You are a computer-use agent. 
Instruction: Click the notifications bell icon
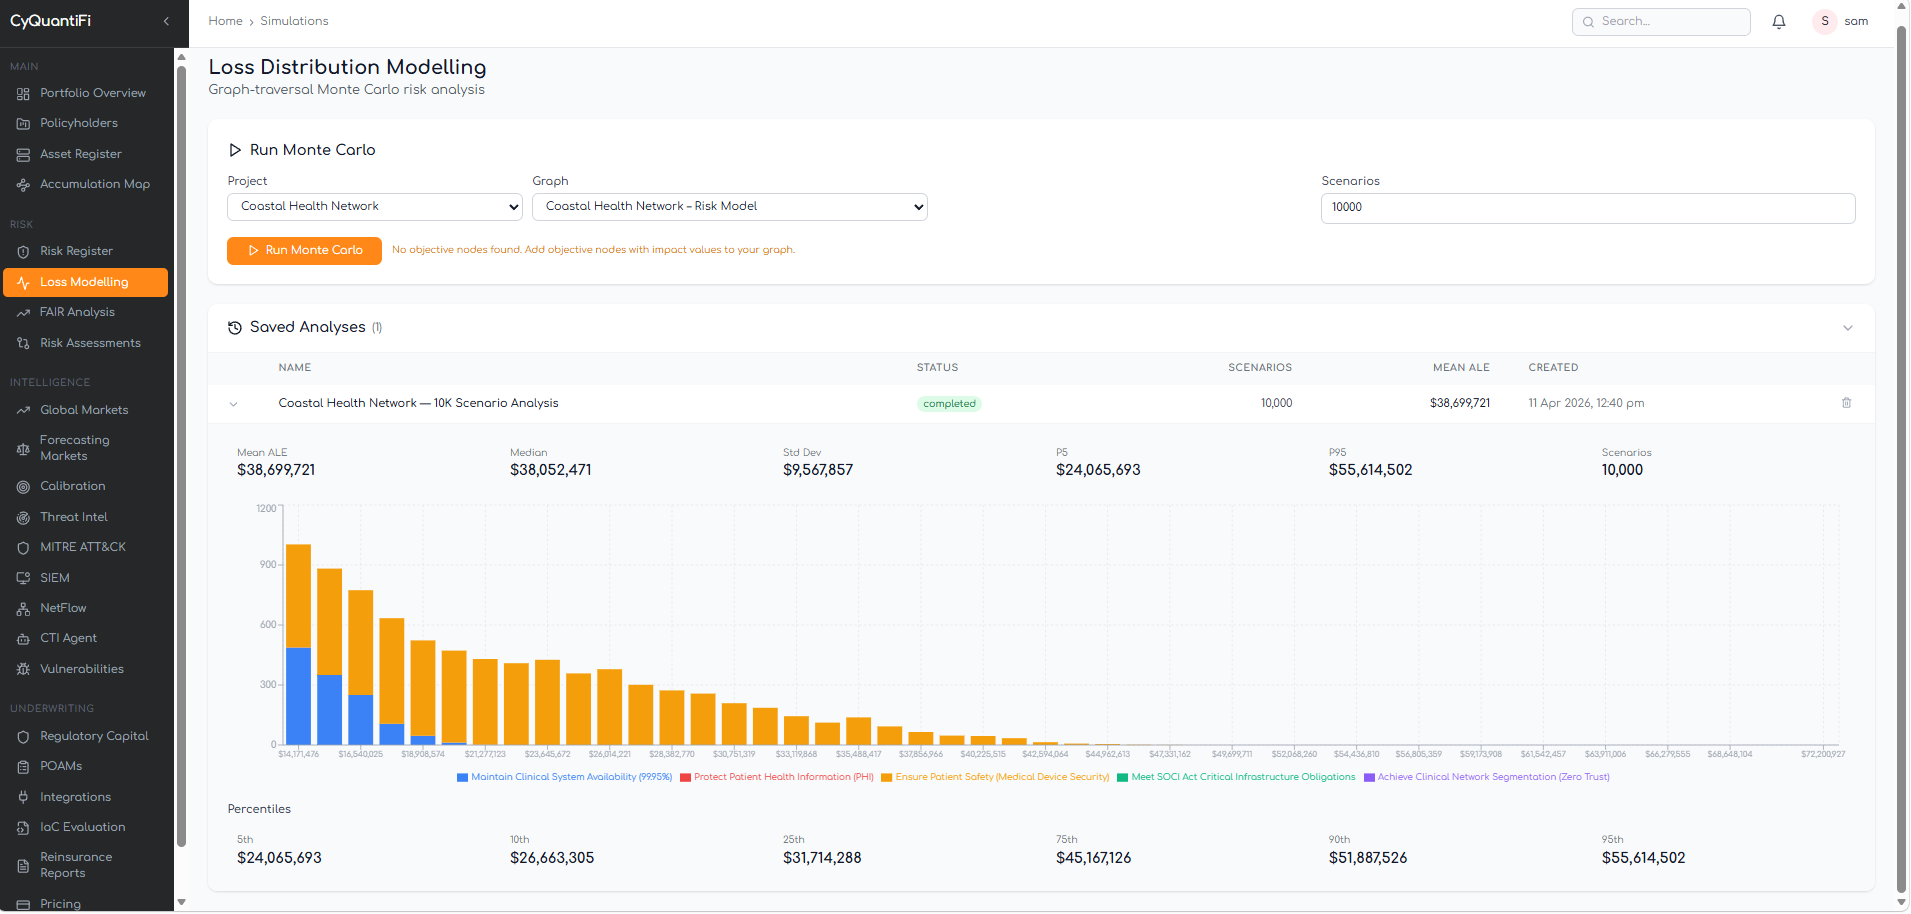click(1778, 22)
